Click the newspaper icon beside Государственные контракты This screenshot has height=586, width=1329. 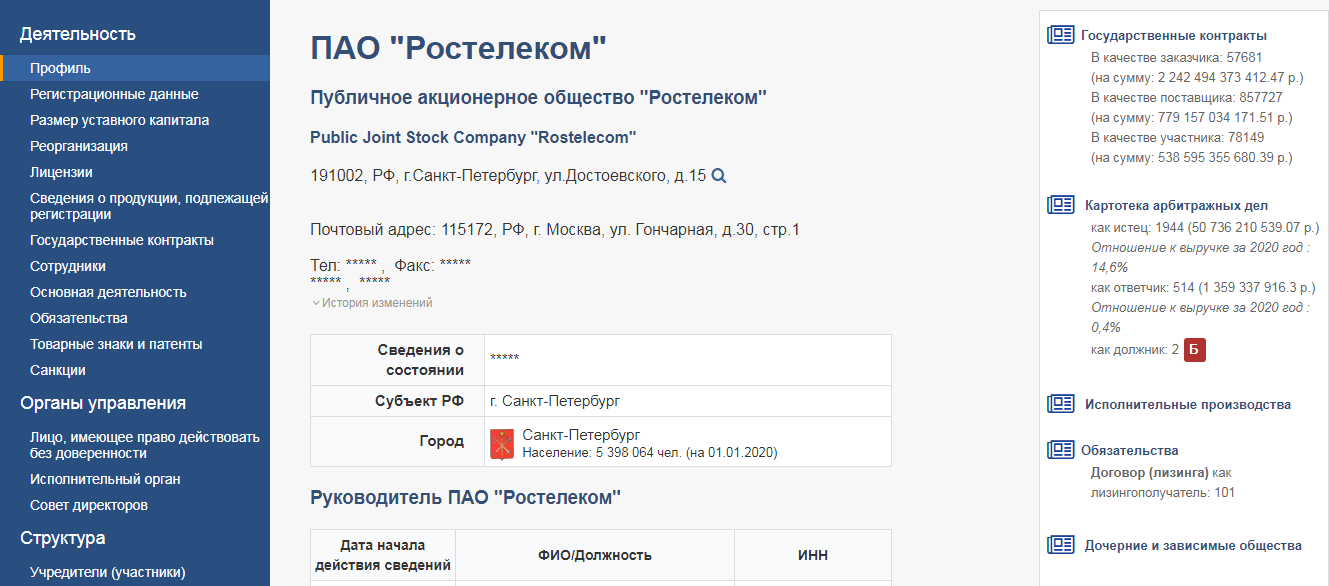[1060, 35]
